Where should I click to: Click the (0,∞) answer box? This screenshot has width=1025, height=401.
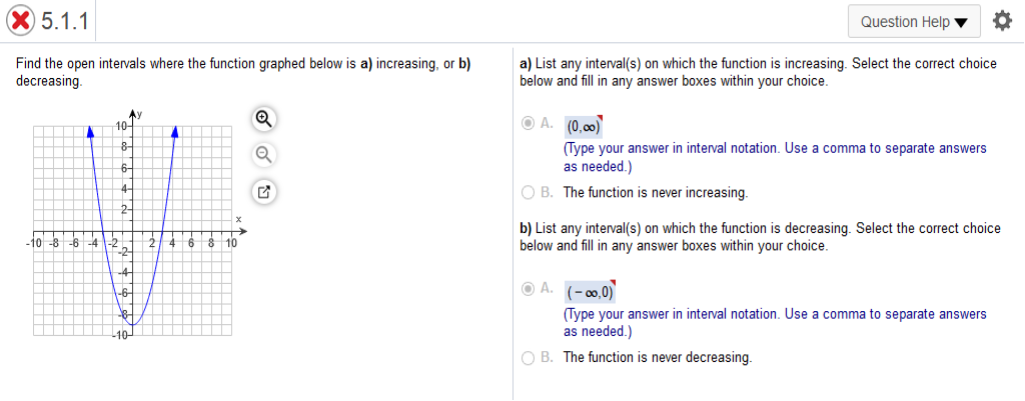coord(584,126)
